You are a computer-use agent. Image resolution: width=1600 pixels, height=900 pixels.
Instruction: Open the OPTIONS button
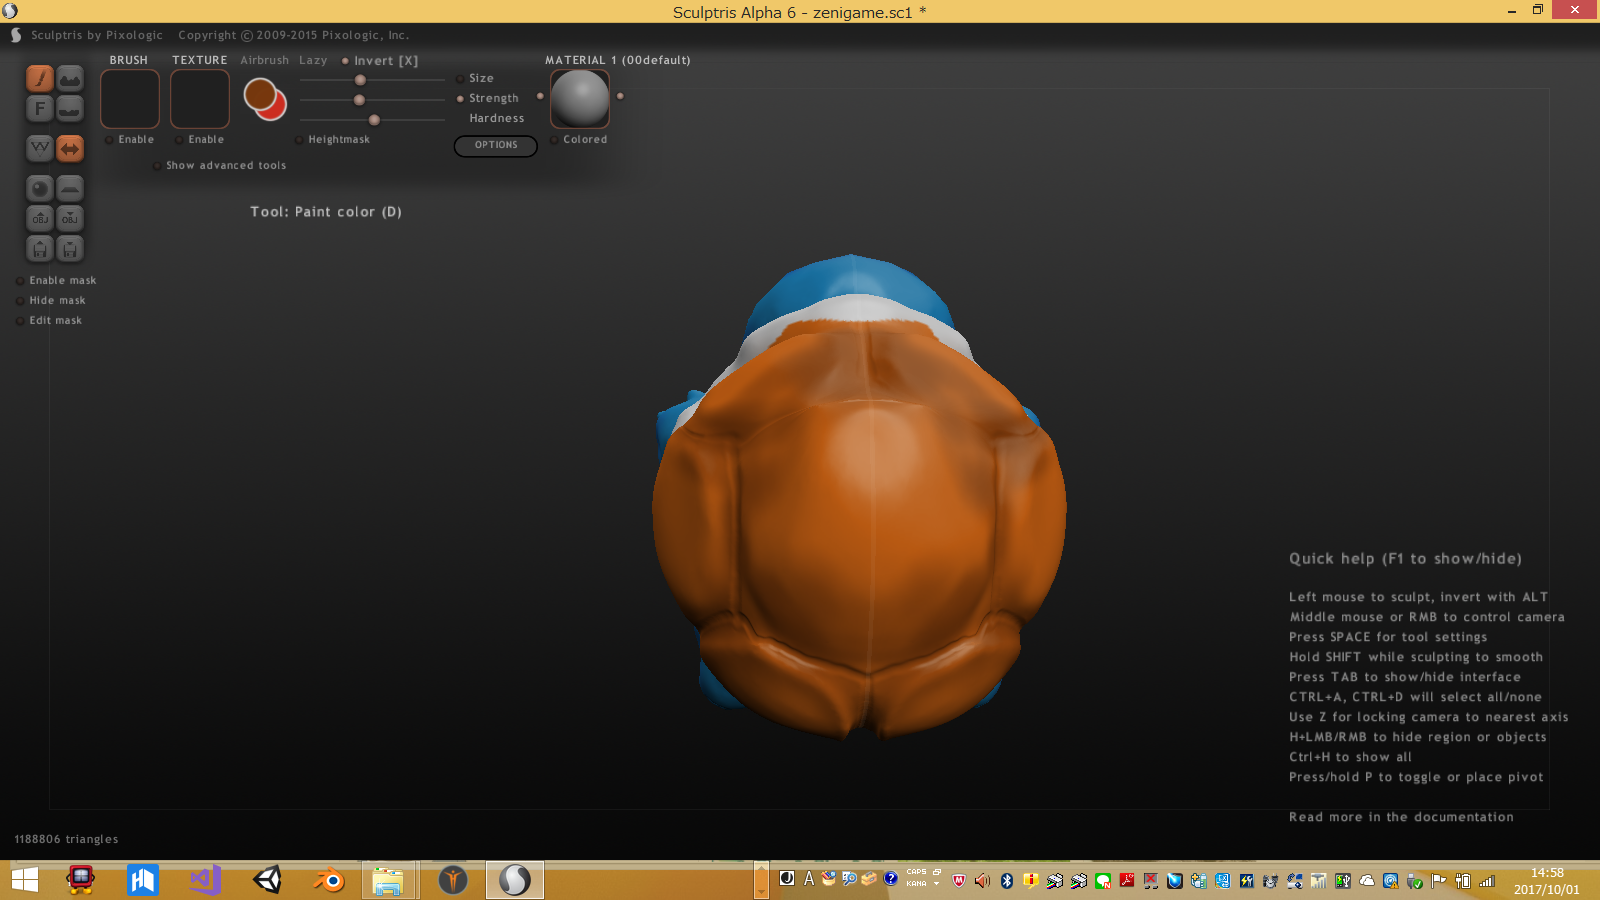pos(496,145)
